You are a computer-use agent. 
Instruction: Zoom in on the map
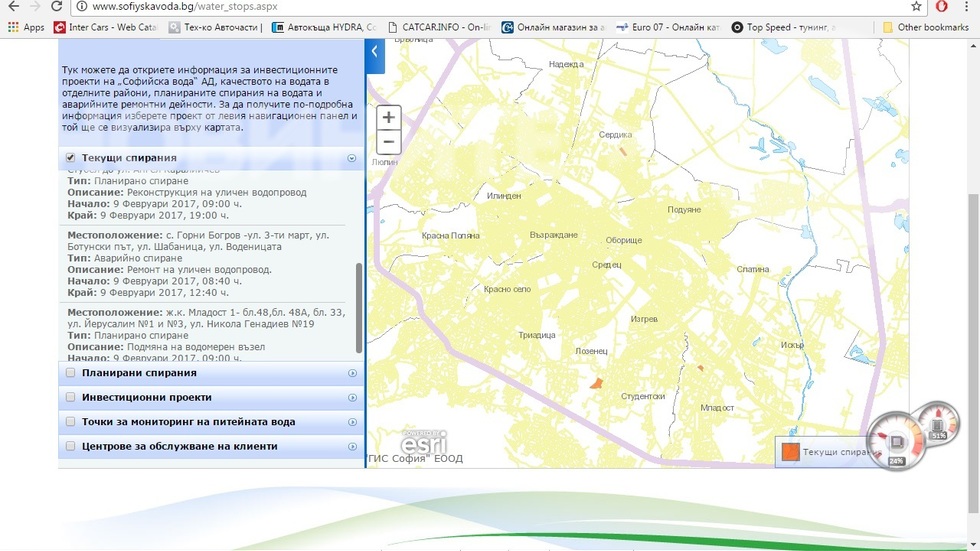click(x=389, y=118)
